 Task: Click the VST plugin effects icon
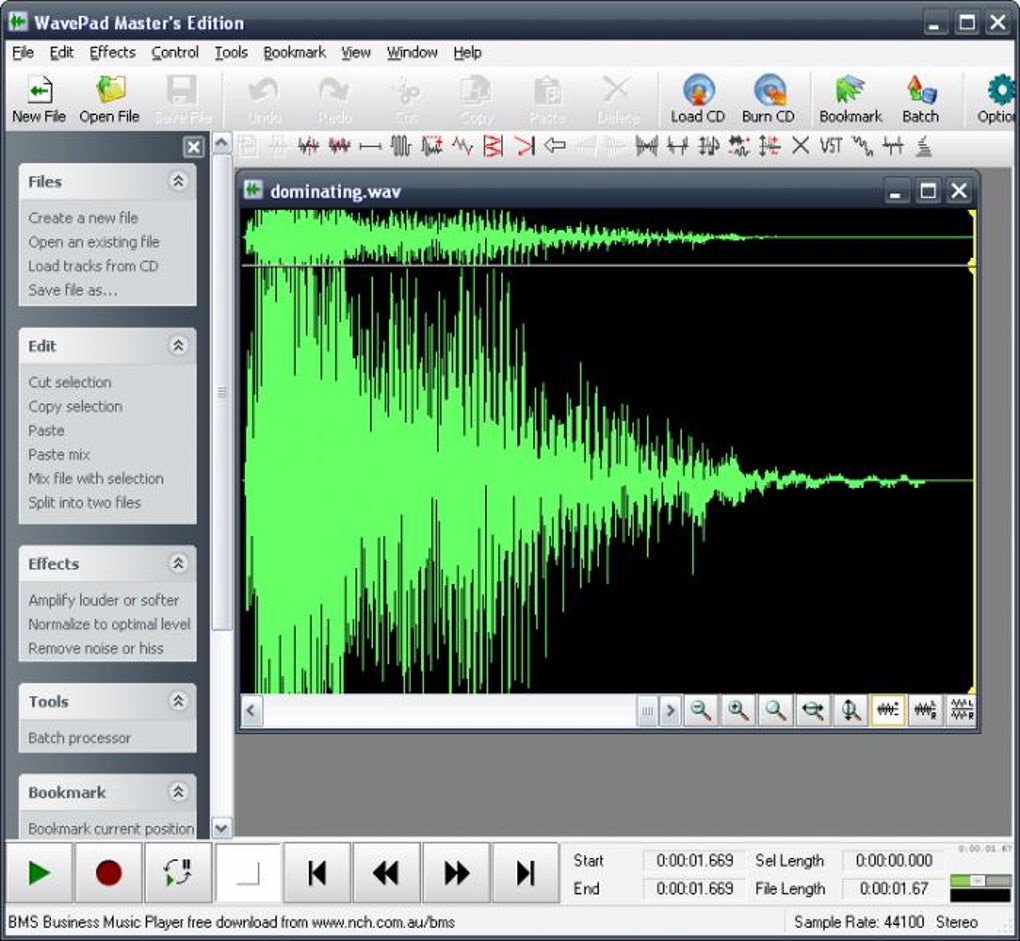831,146
